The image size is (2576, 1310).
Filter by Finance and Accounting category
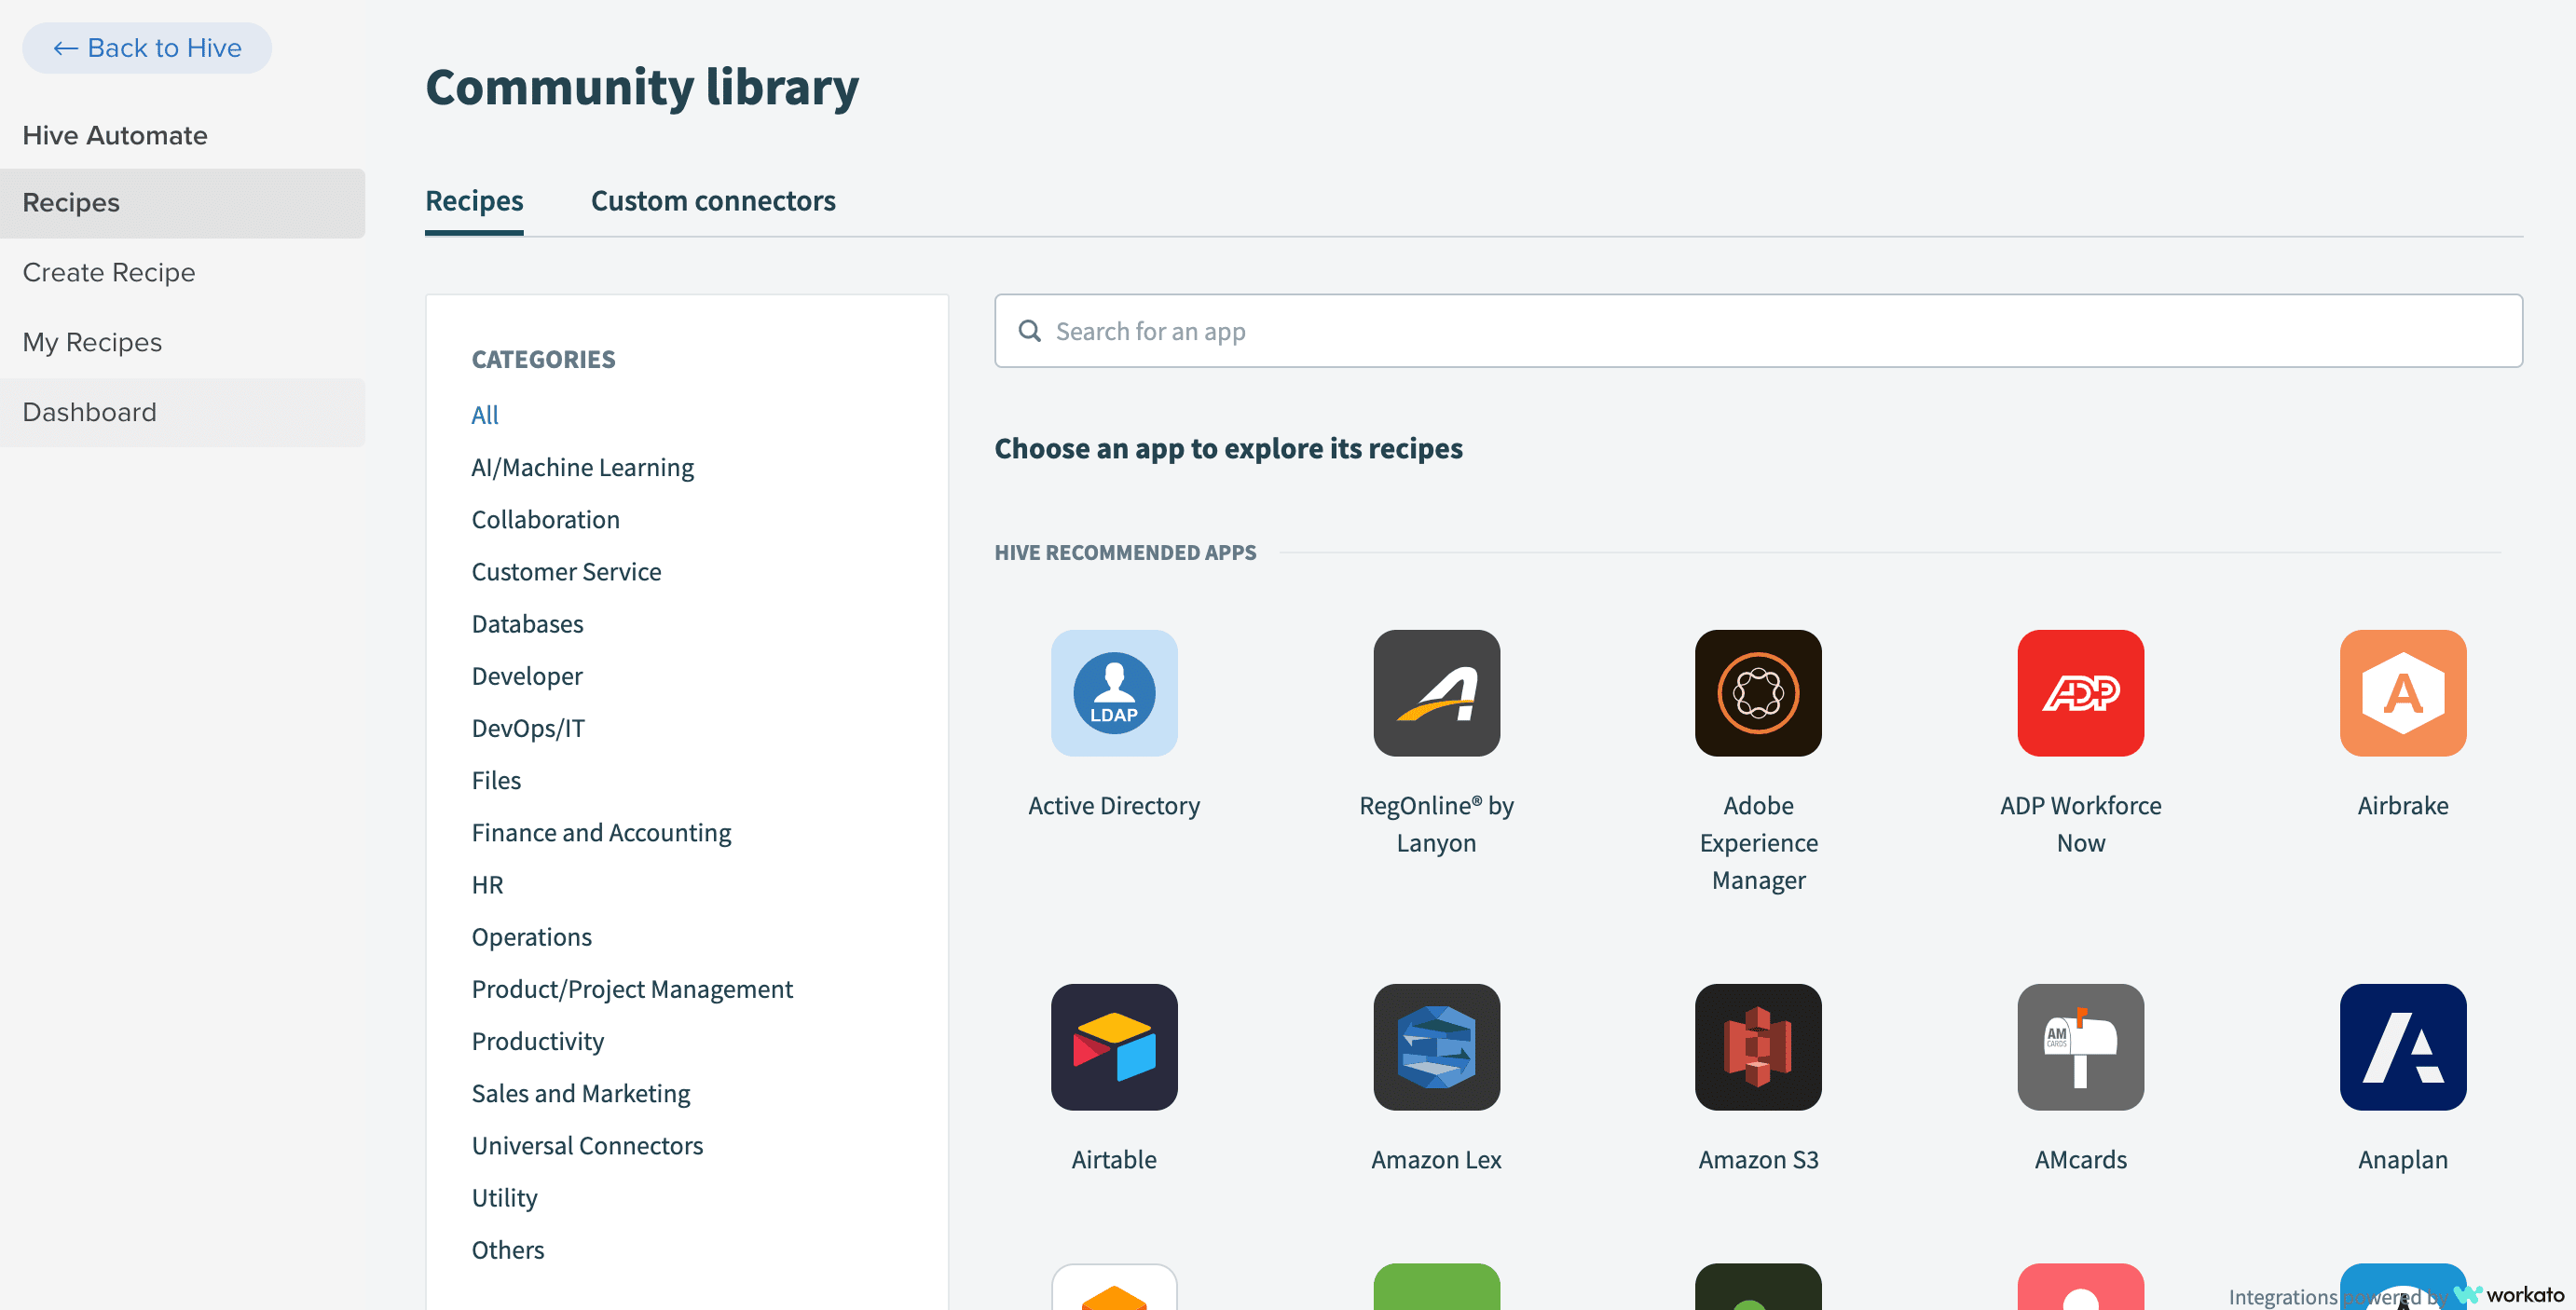pos(601,832)
